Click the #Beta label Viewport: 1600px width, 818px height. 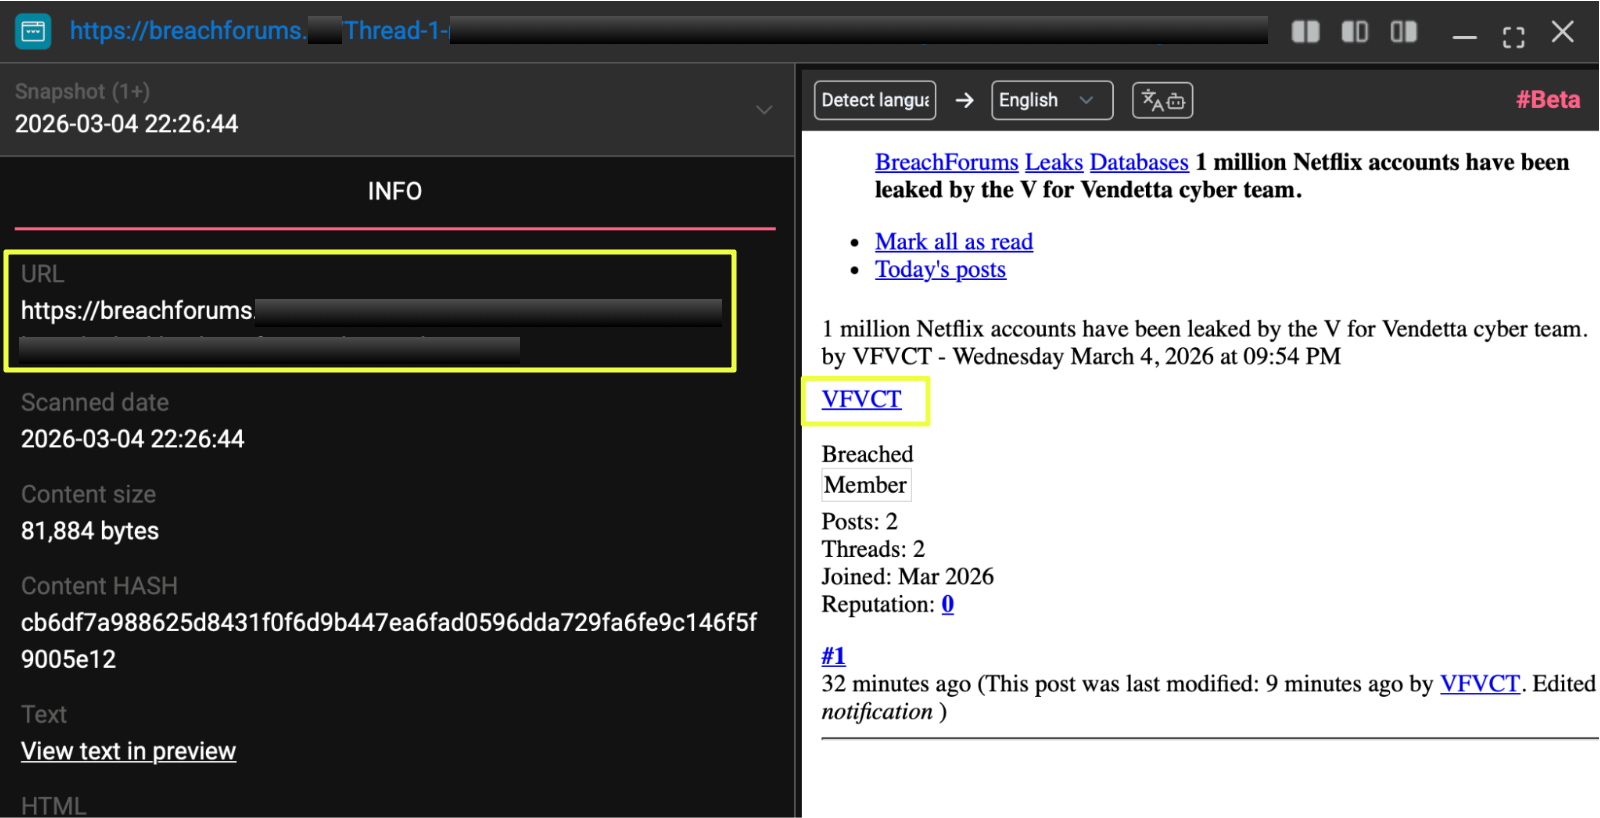(1547, 100)
